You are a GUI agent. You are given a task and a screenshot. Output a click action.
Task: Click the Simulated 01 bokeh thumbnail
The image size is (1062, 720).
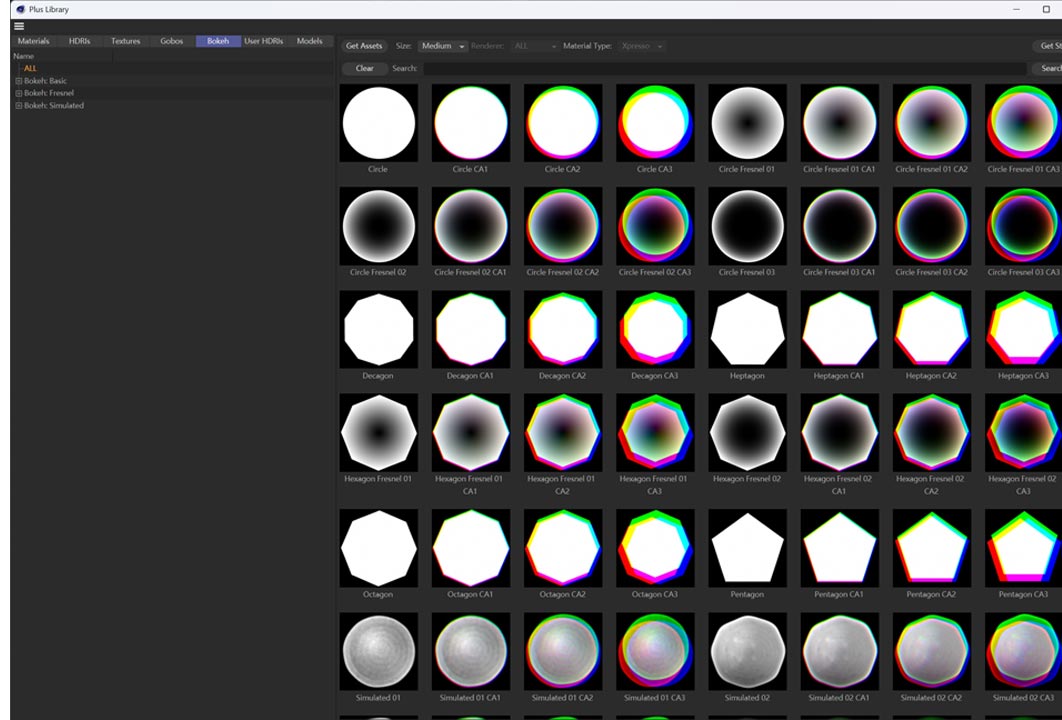click(x=378, y=651)
